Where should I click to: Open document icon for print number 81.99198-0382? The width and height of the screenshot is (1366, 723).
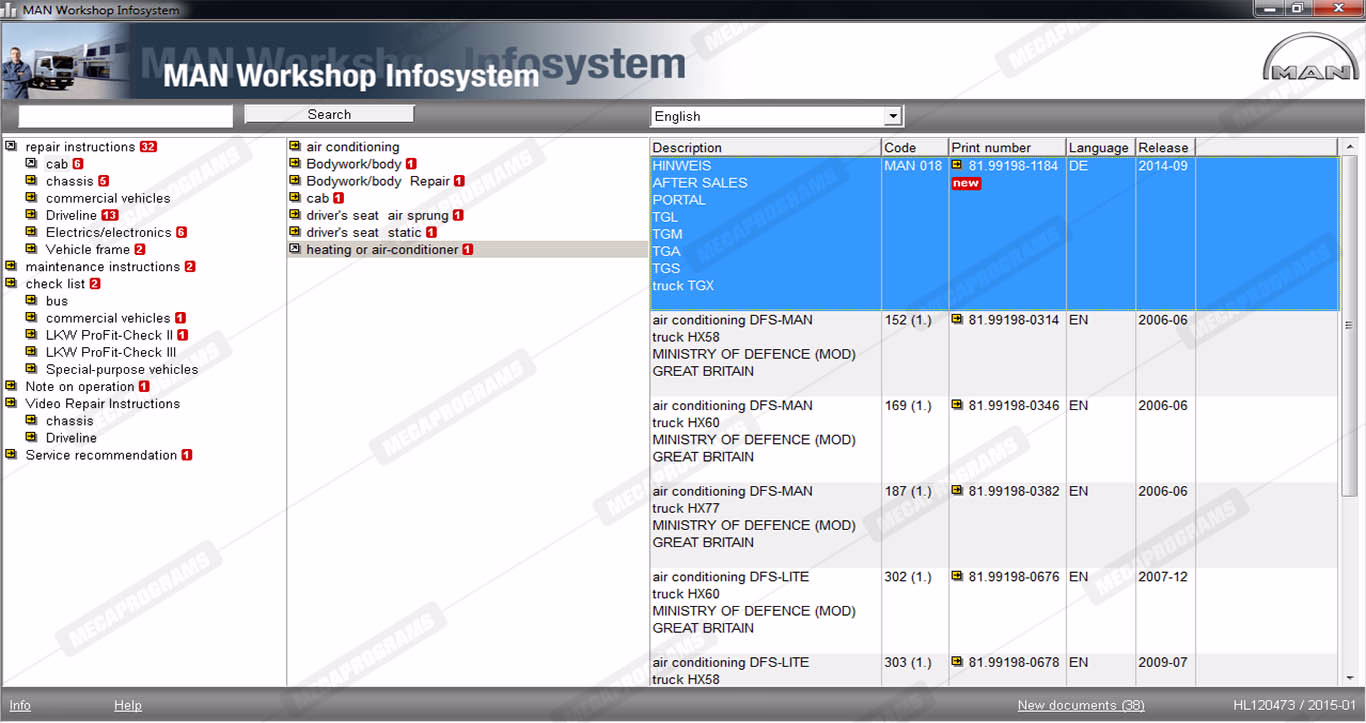pyautogui.click(x=957, y=491)
